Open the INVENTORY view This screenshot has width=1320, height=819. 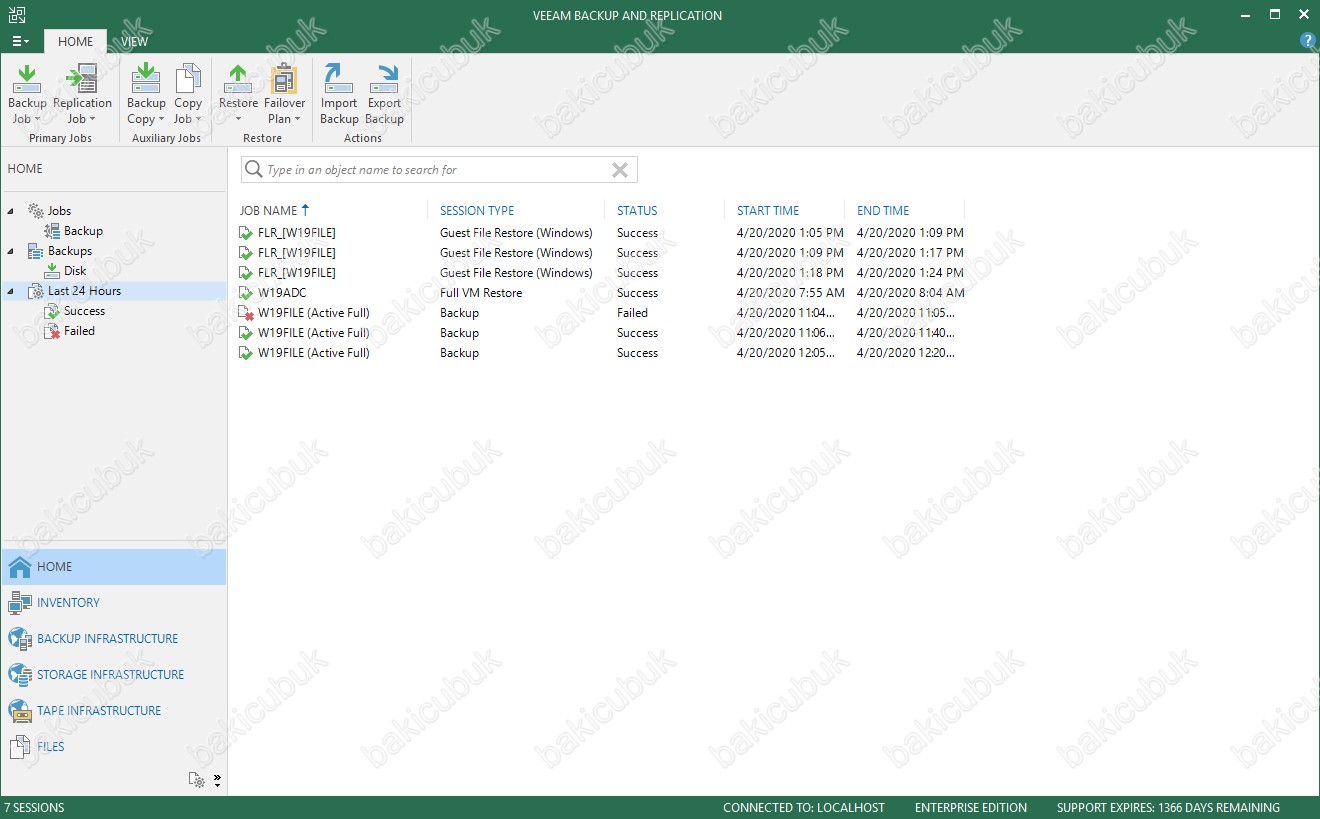click(x=114, y=603)
